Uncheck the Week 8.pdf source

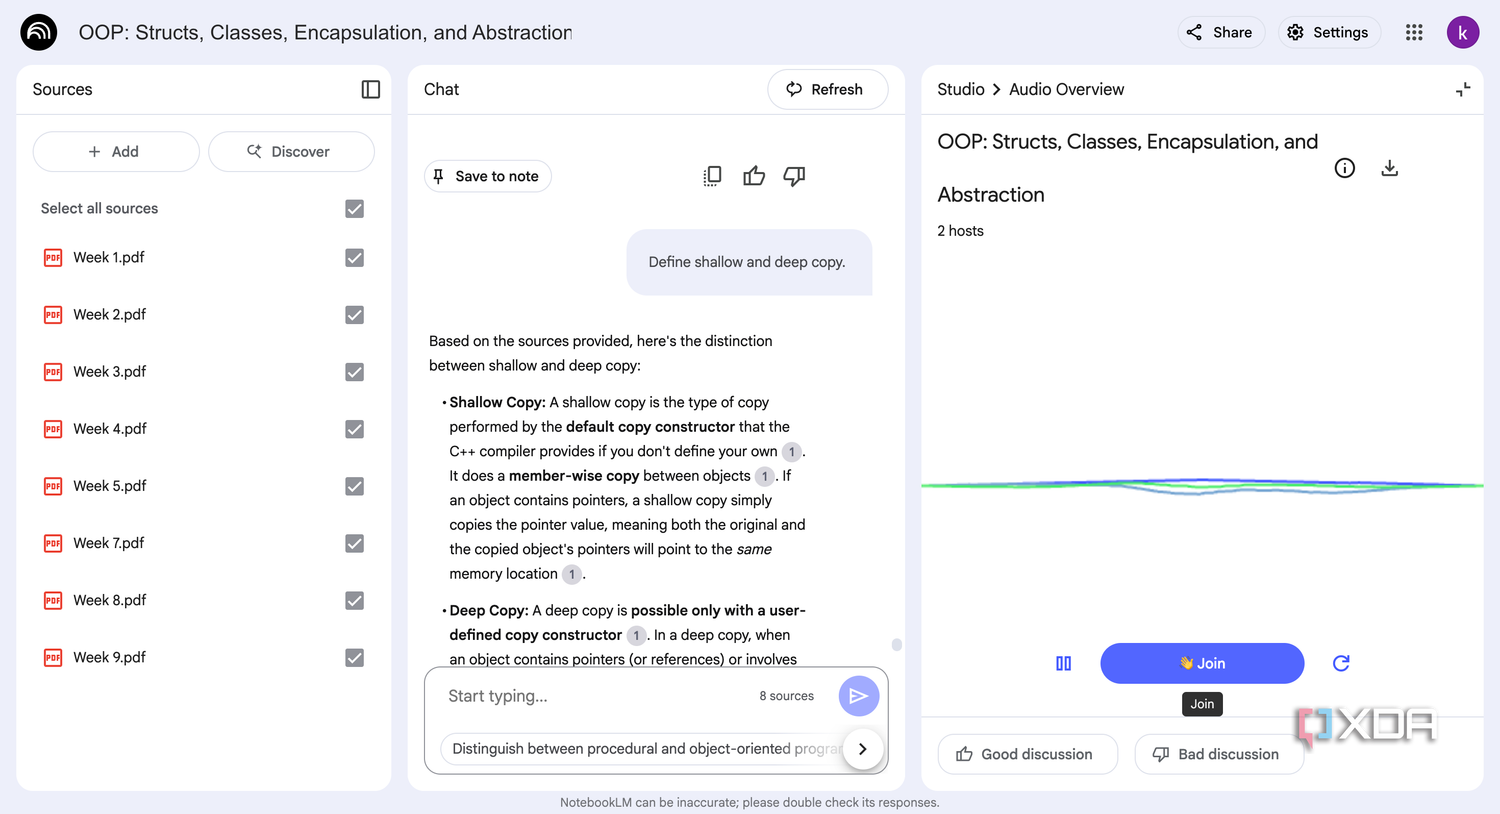click(x=354, y=600)
